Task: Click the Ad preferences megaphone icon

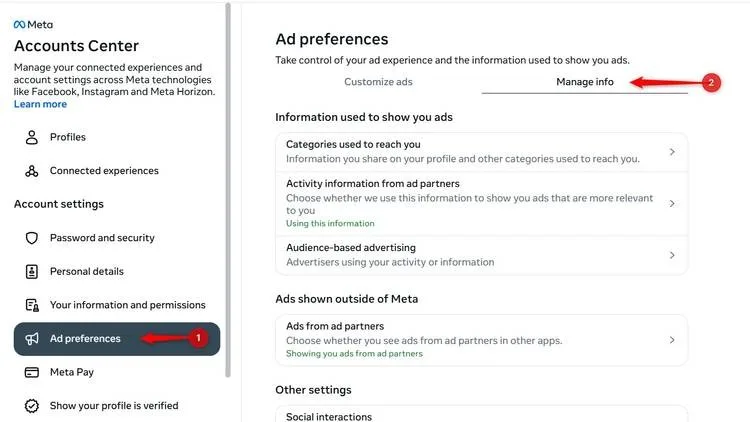Action: [32, 339]
